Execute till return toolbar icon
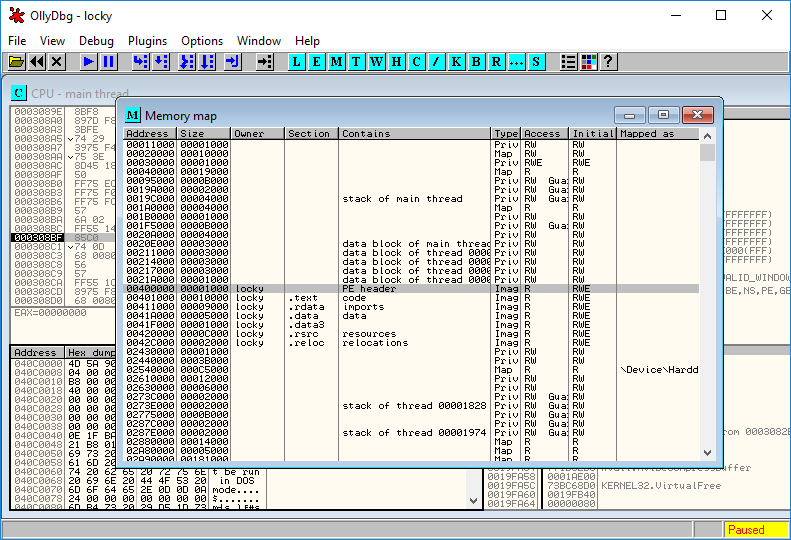Screen dimensions: 791x540 [x=233, y=62]
